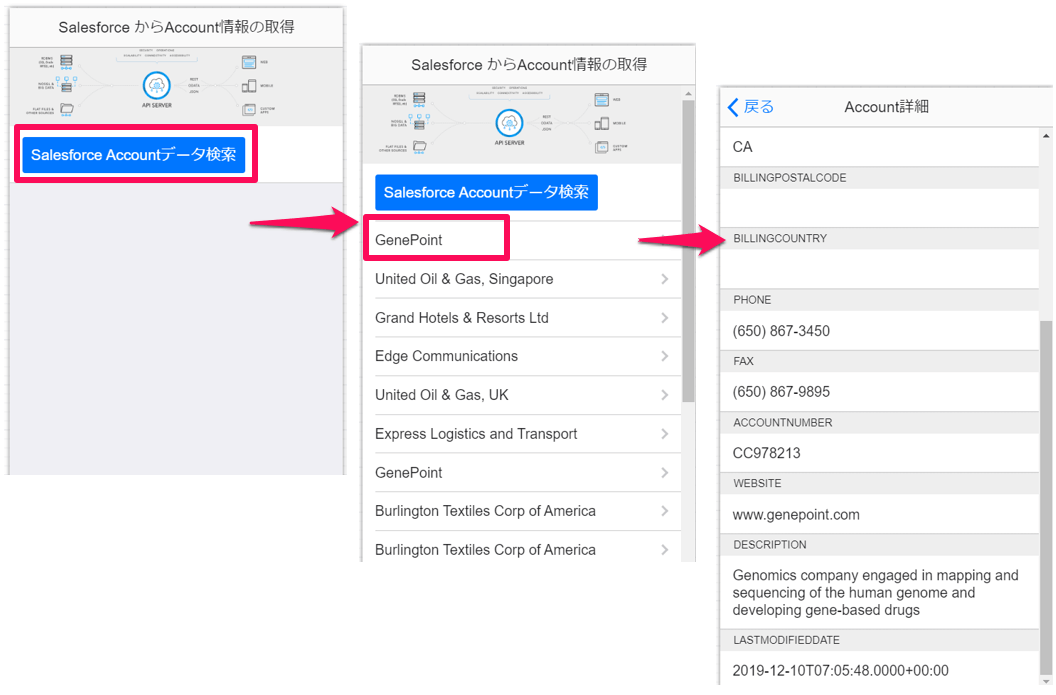
Task: Select phone number (650) 867-3450
Action: coord(781,331)
